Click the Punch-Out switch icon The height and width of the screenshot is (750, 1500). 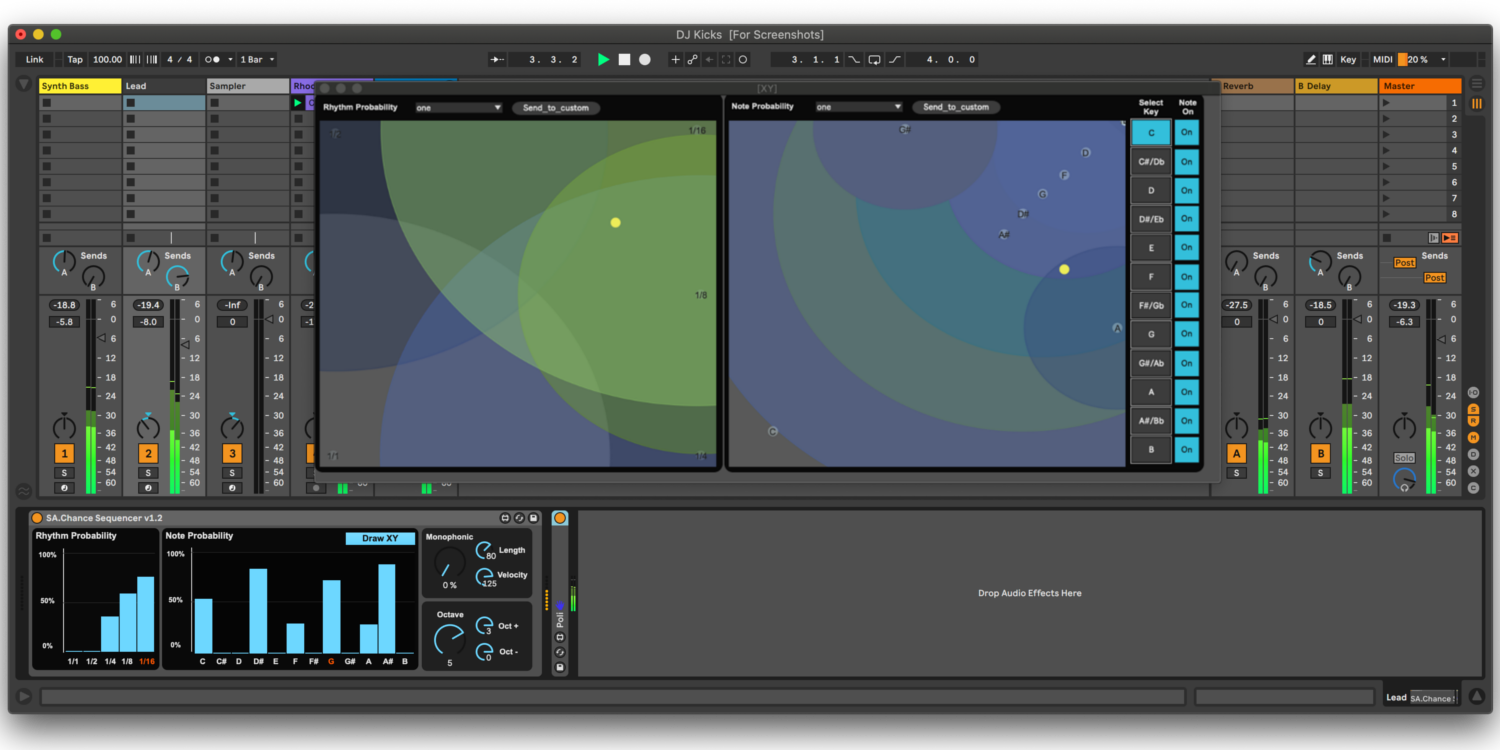[895, 60]
